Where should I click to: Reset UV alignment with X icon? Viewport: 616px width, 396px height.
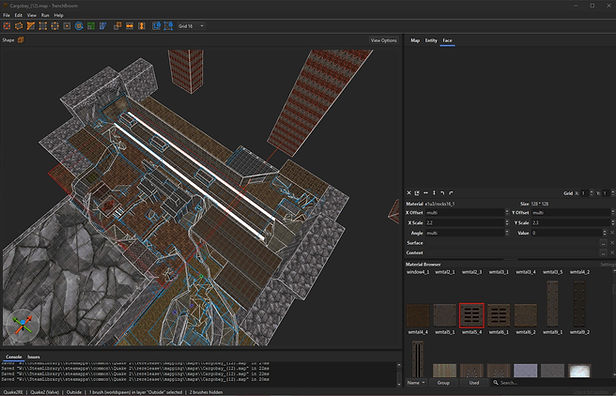pos(409,193)
